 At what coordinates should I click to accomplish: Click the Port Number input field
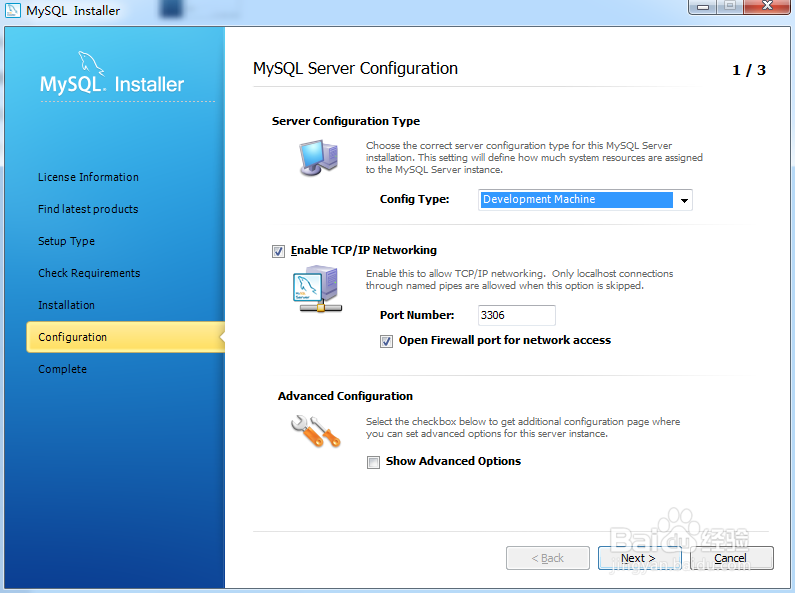click(x=517, y=315)
